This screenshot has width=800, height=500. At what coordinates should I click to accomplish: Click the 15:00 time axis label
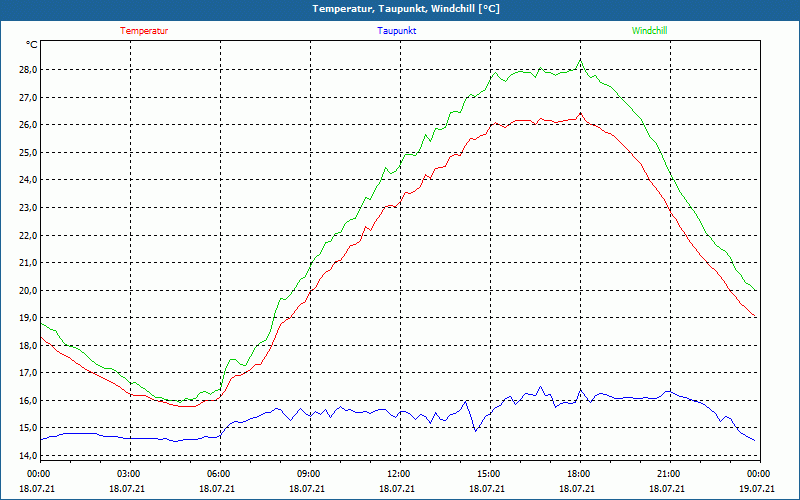(488, 474)
